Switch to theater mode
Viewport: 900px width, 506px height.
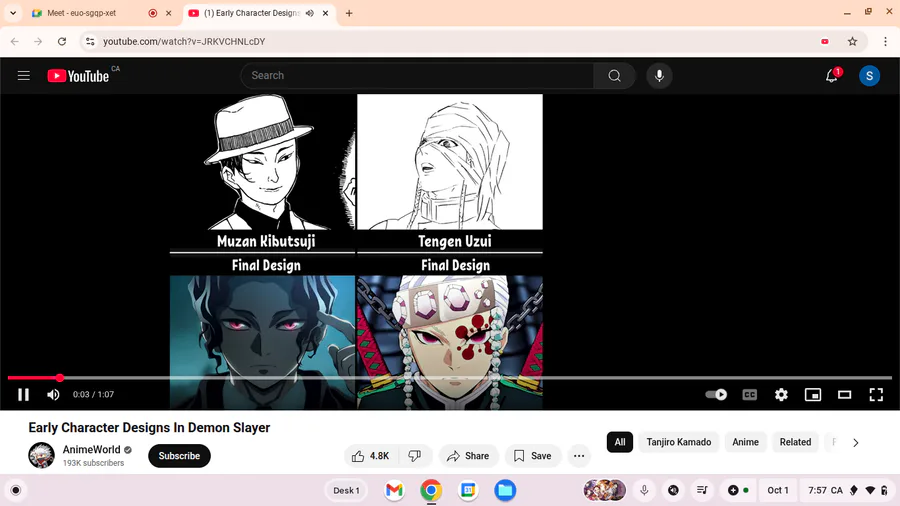(844, 395)
